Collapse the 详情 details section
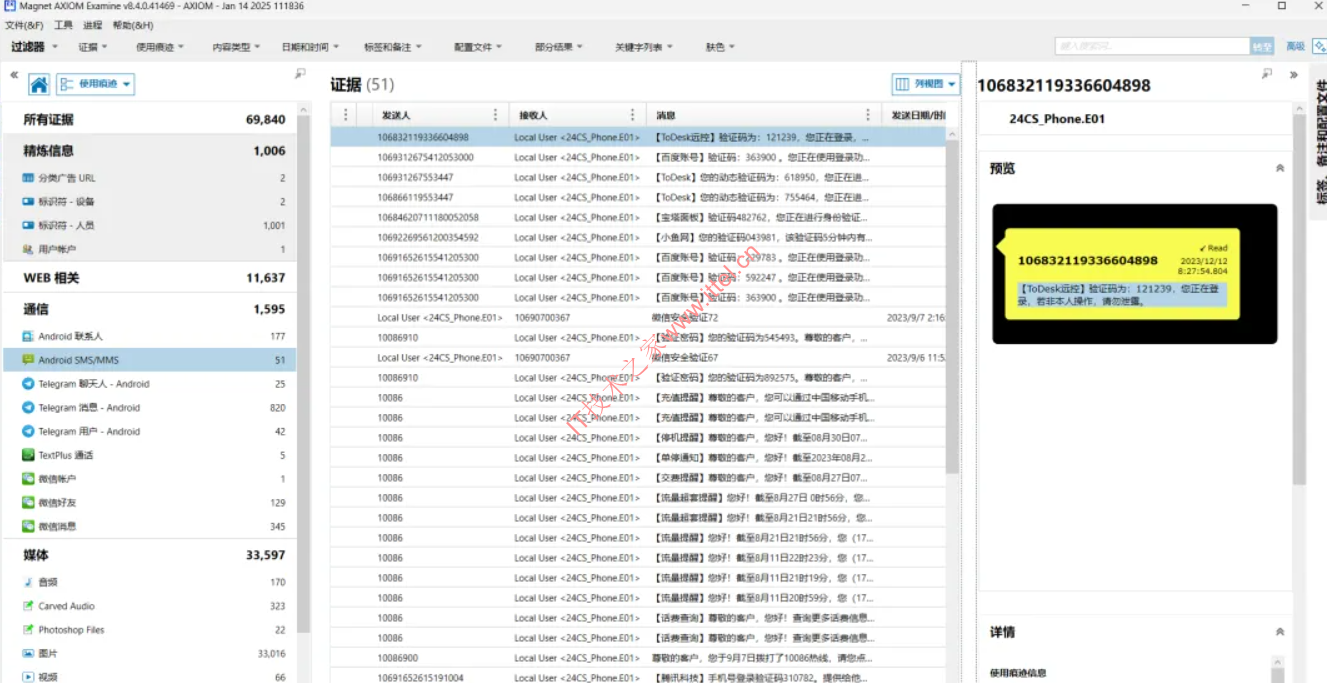 pyautogui.click(x=1280, y=632)
